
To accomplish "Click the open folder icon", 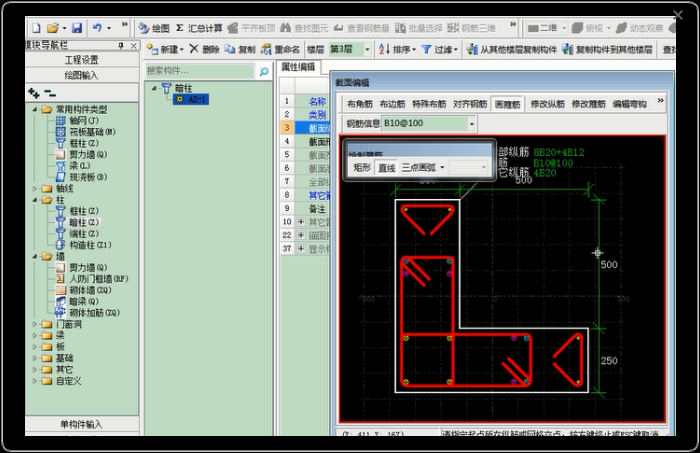I will point(53,29).
